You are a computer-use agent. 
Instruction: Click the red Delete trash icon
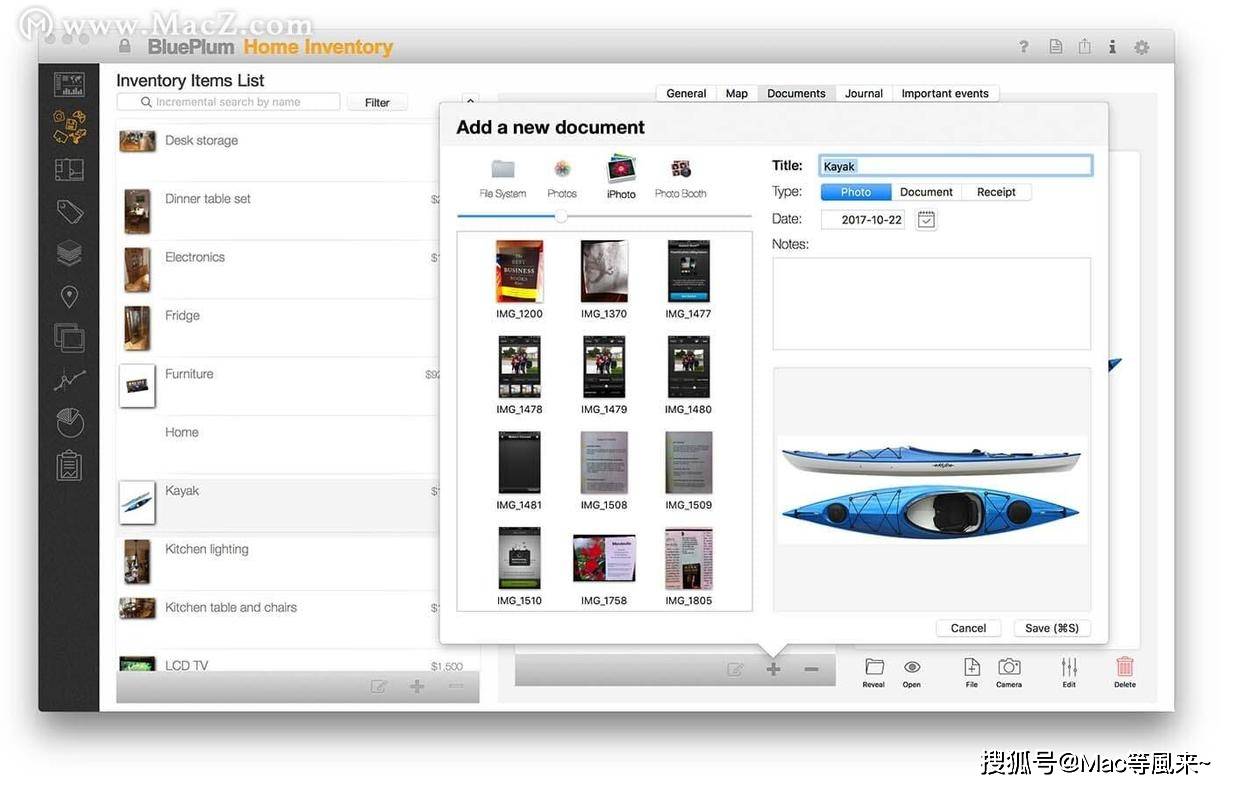click(1125, 673)
